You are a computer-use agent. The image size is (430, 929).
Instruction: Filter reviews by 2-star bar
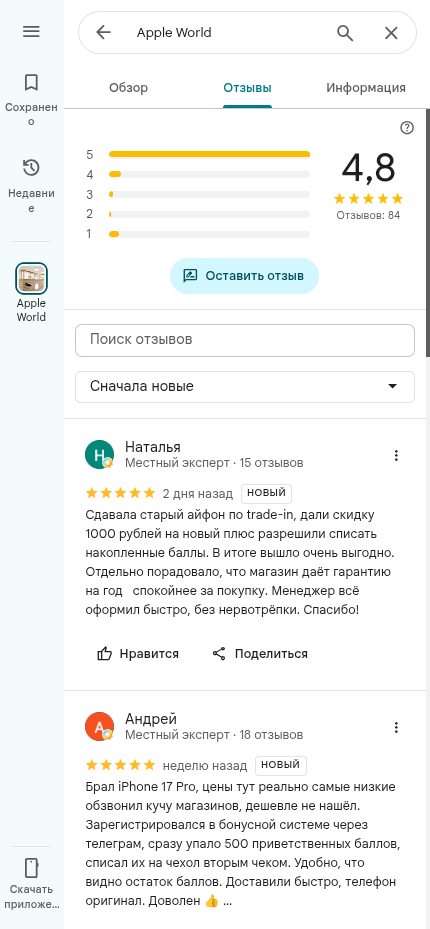pos(198,214)
